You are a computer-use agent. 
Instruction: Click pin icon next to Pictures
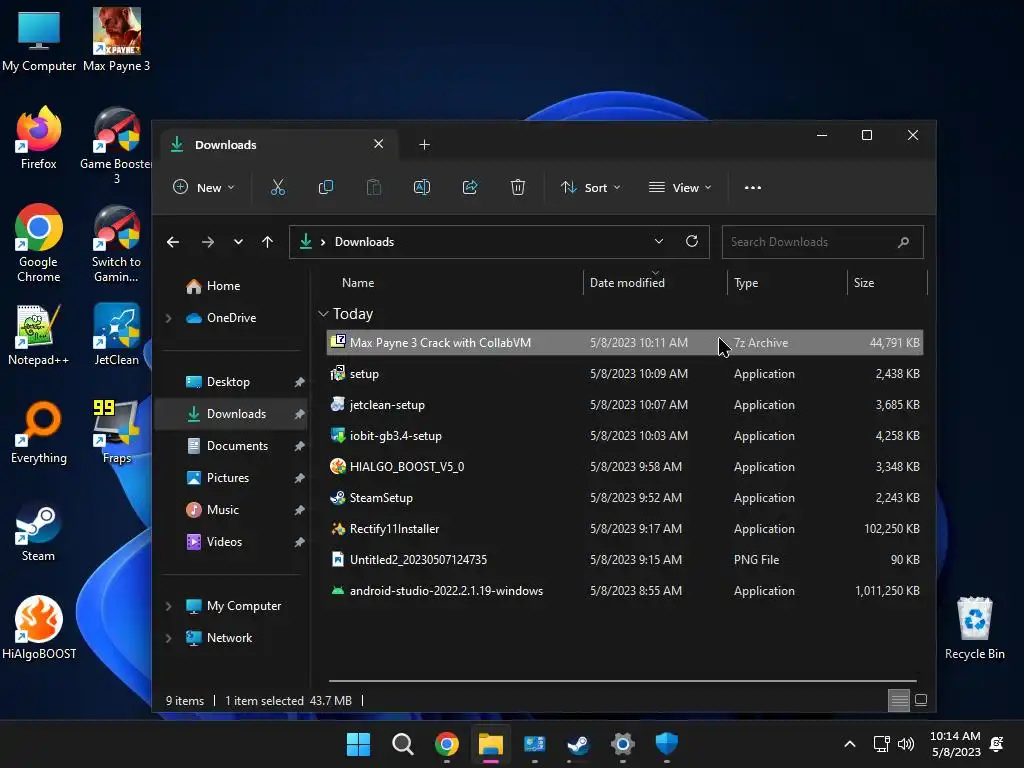pos(299,478)
